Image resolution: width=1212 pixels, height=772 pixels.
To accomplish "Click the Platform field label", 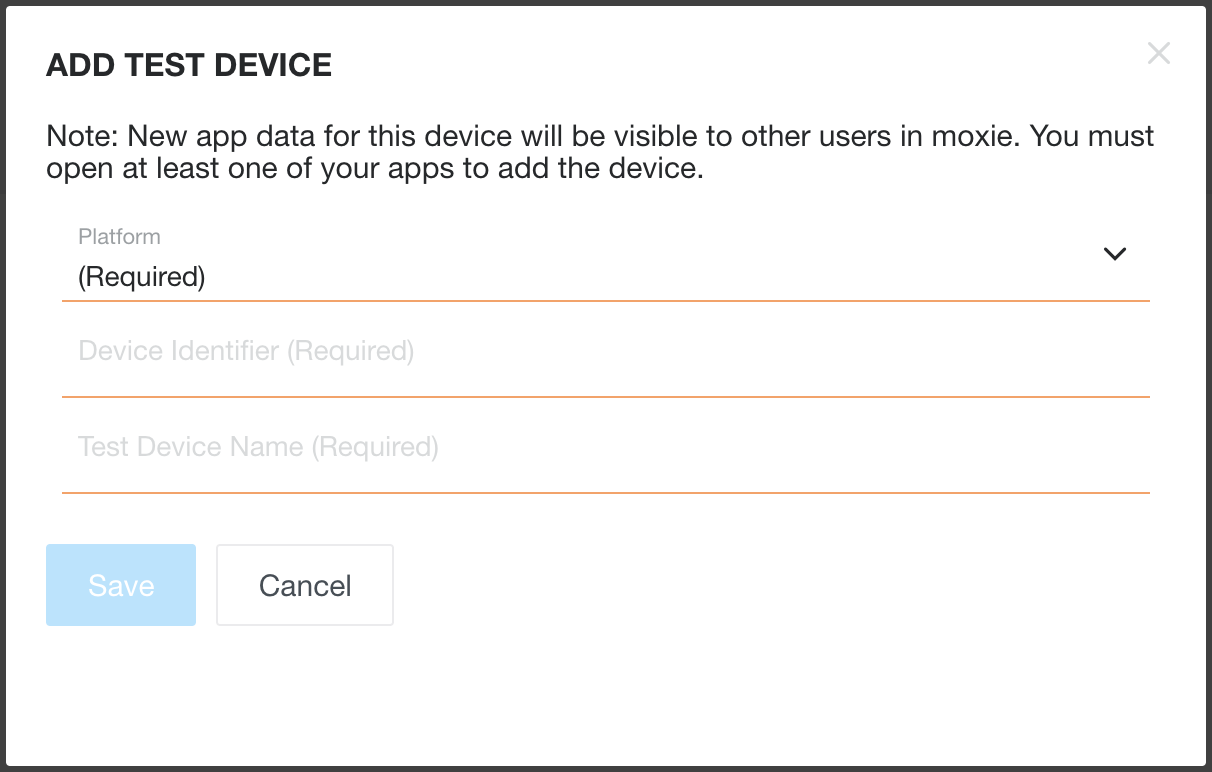I will (119, 237).
